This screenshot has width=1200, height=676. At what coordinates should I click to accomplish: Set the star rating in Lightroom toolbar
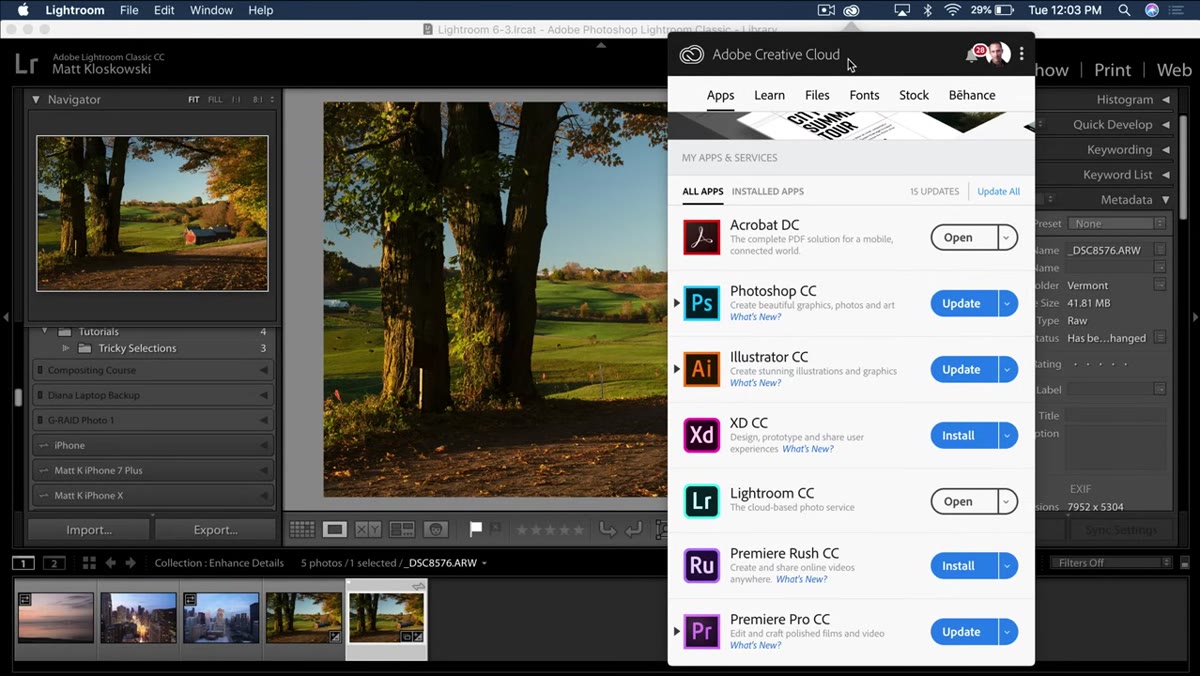(550, 529)
